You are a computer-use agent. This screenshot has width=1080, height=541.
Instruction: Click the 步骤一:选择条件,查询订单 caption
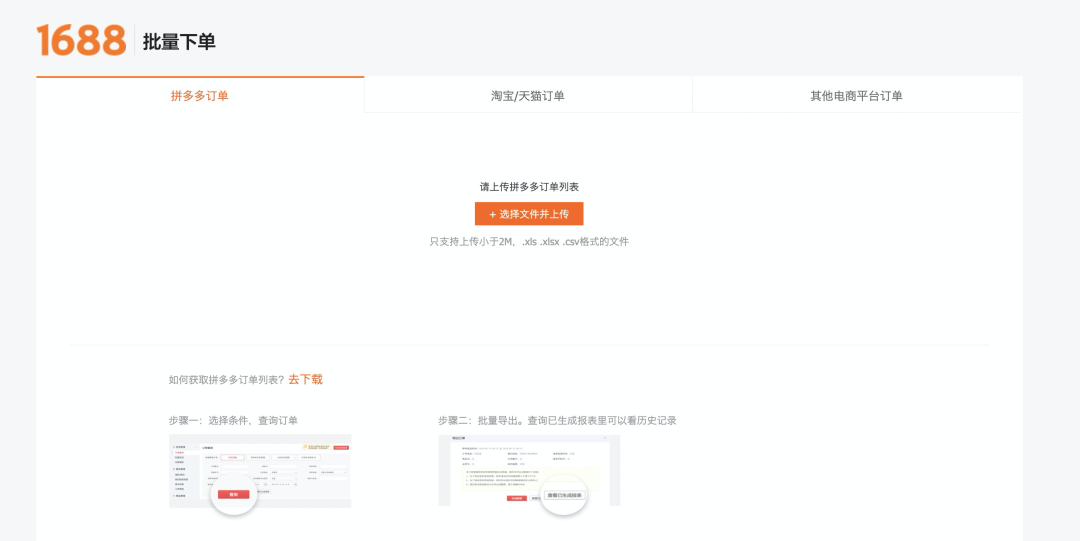[x=233, y=420]
